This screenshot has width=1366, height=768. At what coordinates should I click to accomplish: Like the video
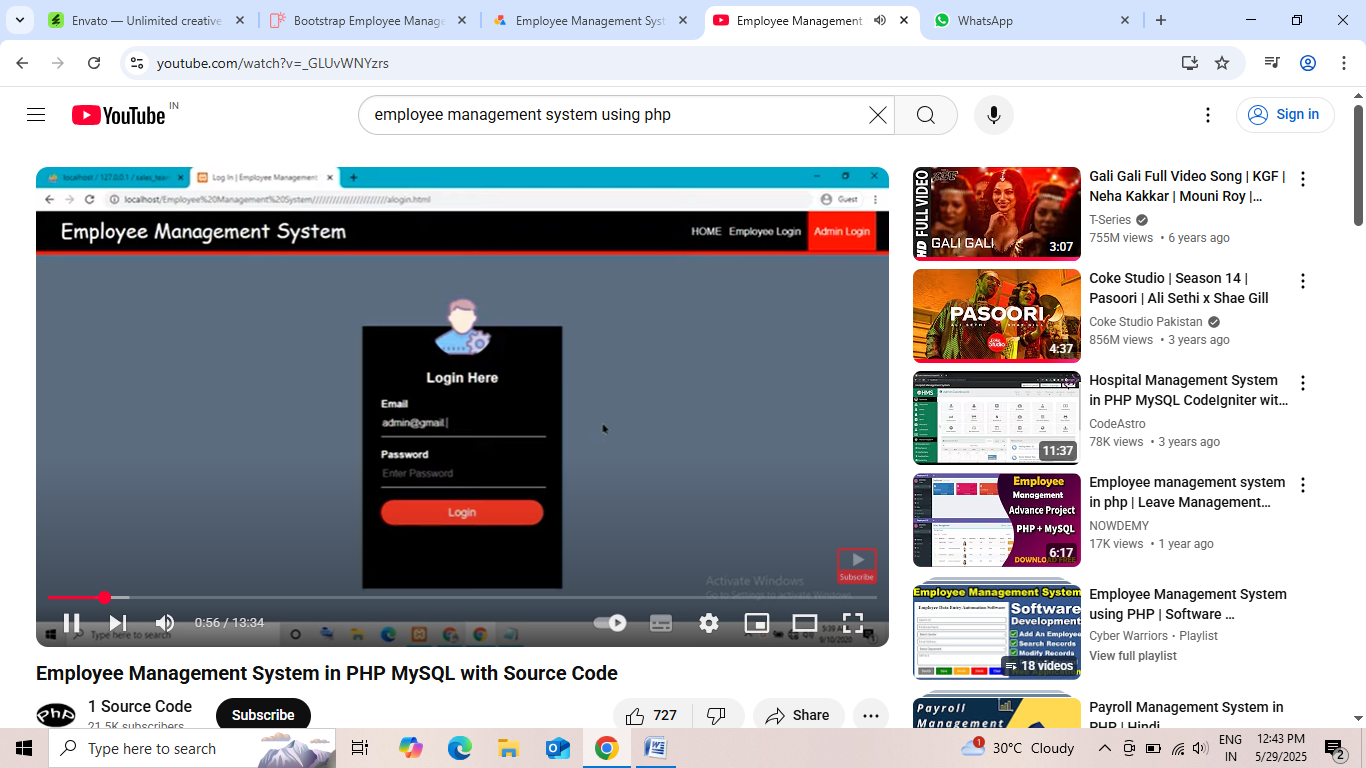(x=650, y=715)
